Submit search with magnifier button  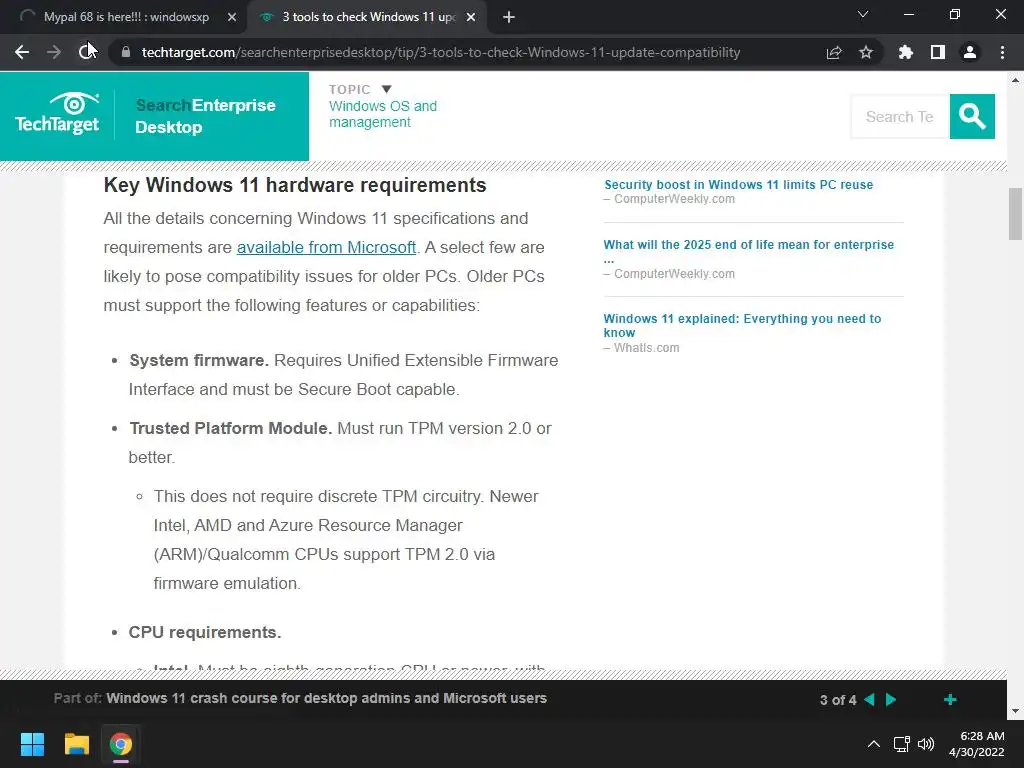pos(972,116)
